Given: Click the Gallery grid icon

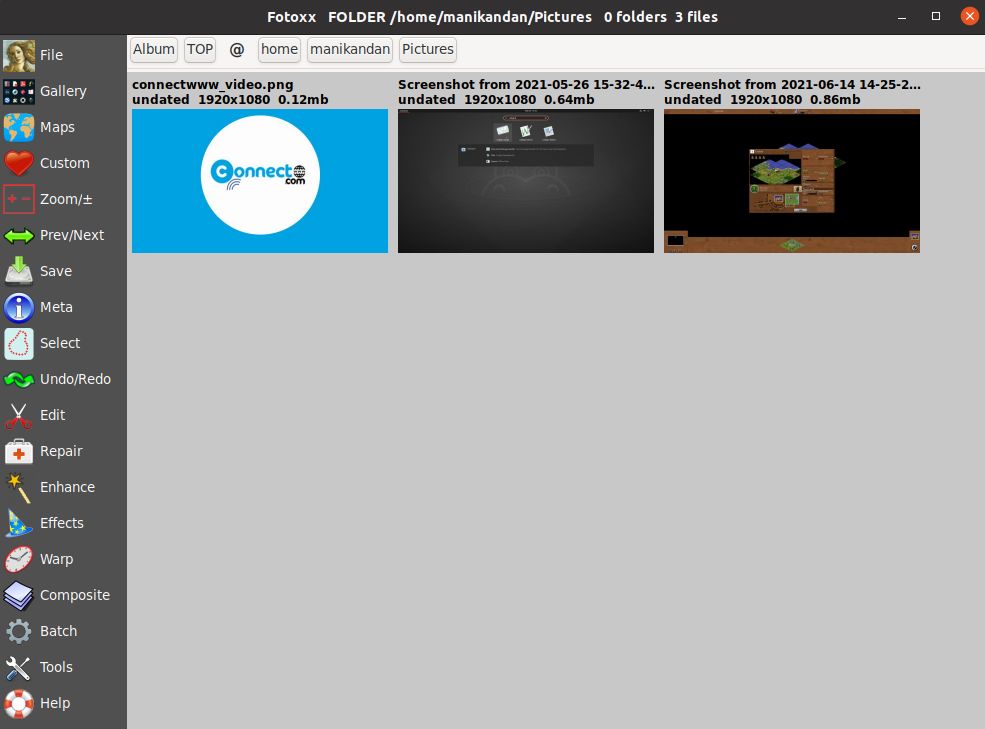Looking at the screenshot, I should pyautogui.click(x=19, y=91).
